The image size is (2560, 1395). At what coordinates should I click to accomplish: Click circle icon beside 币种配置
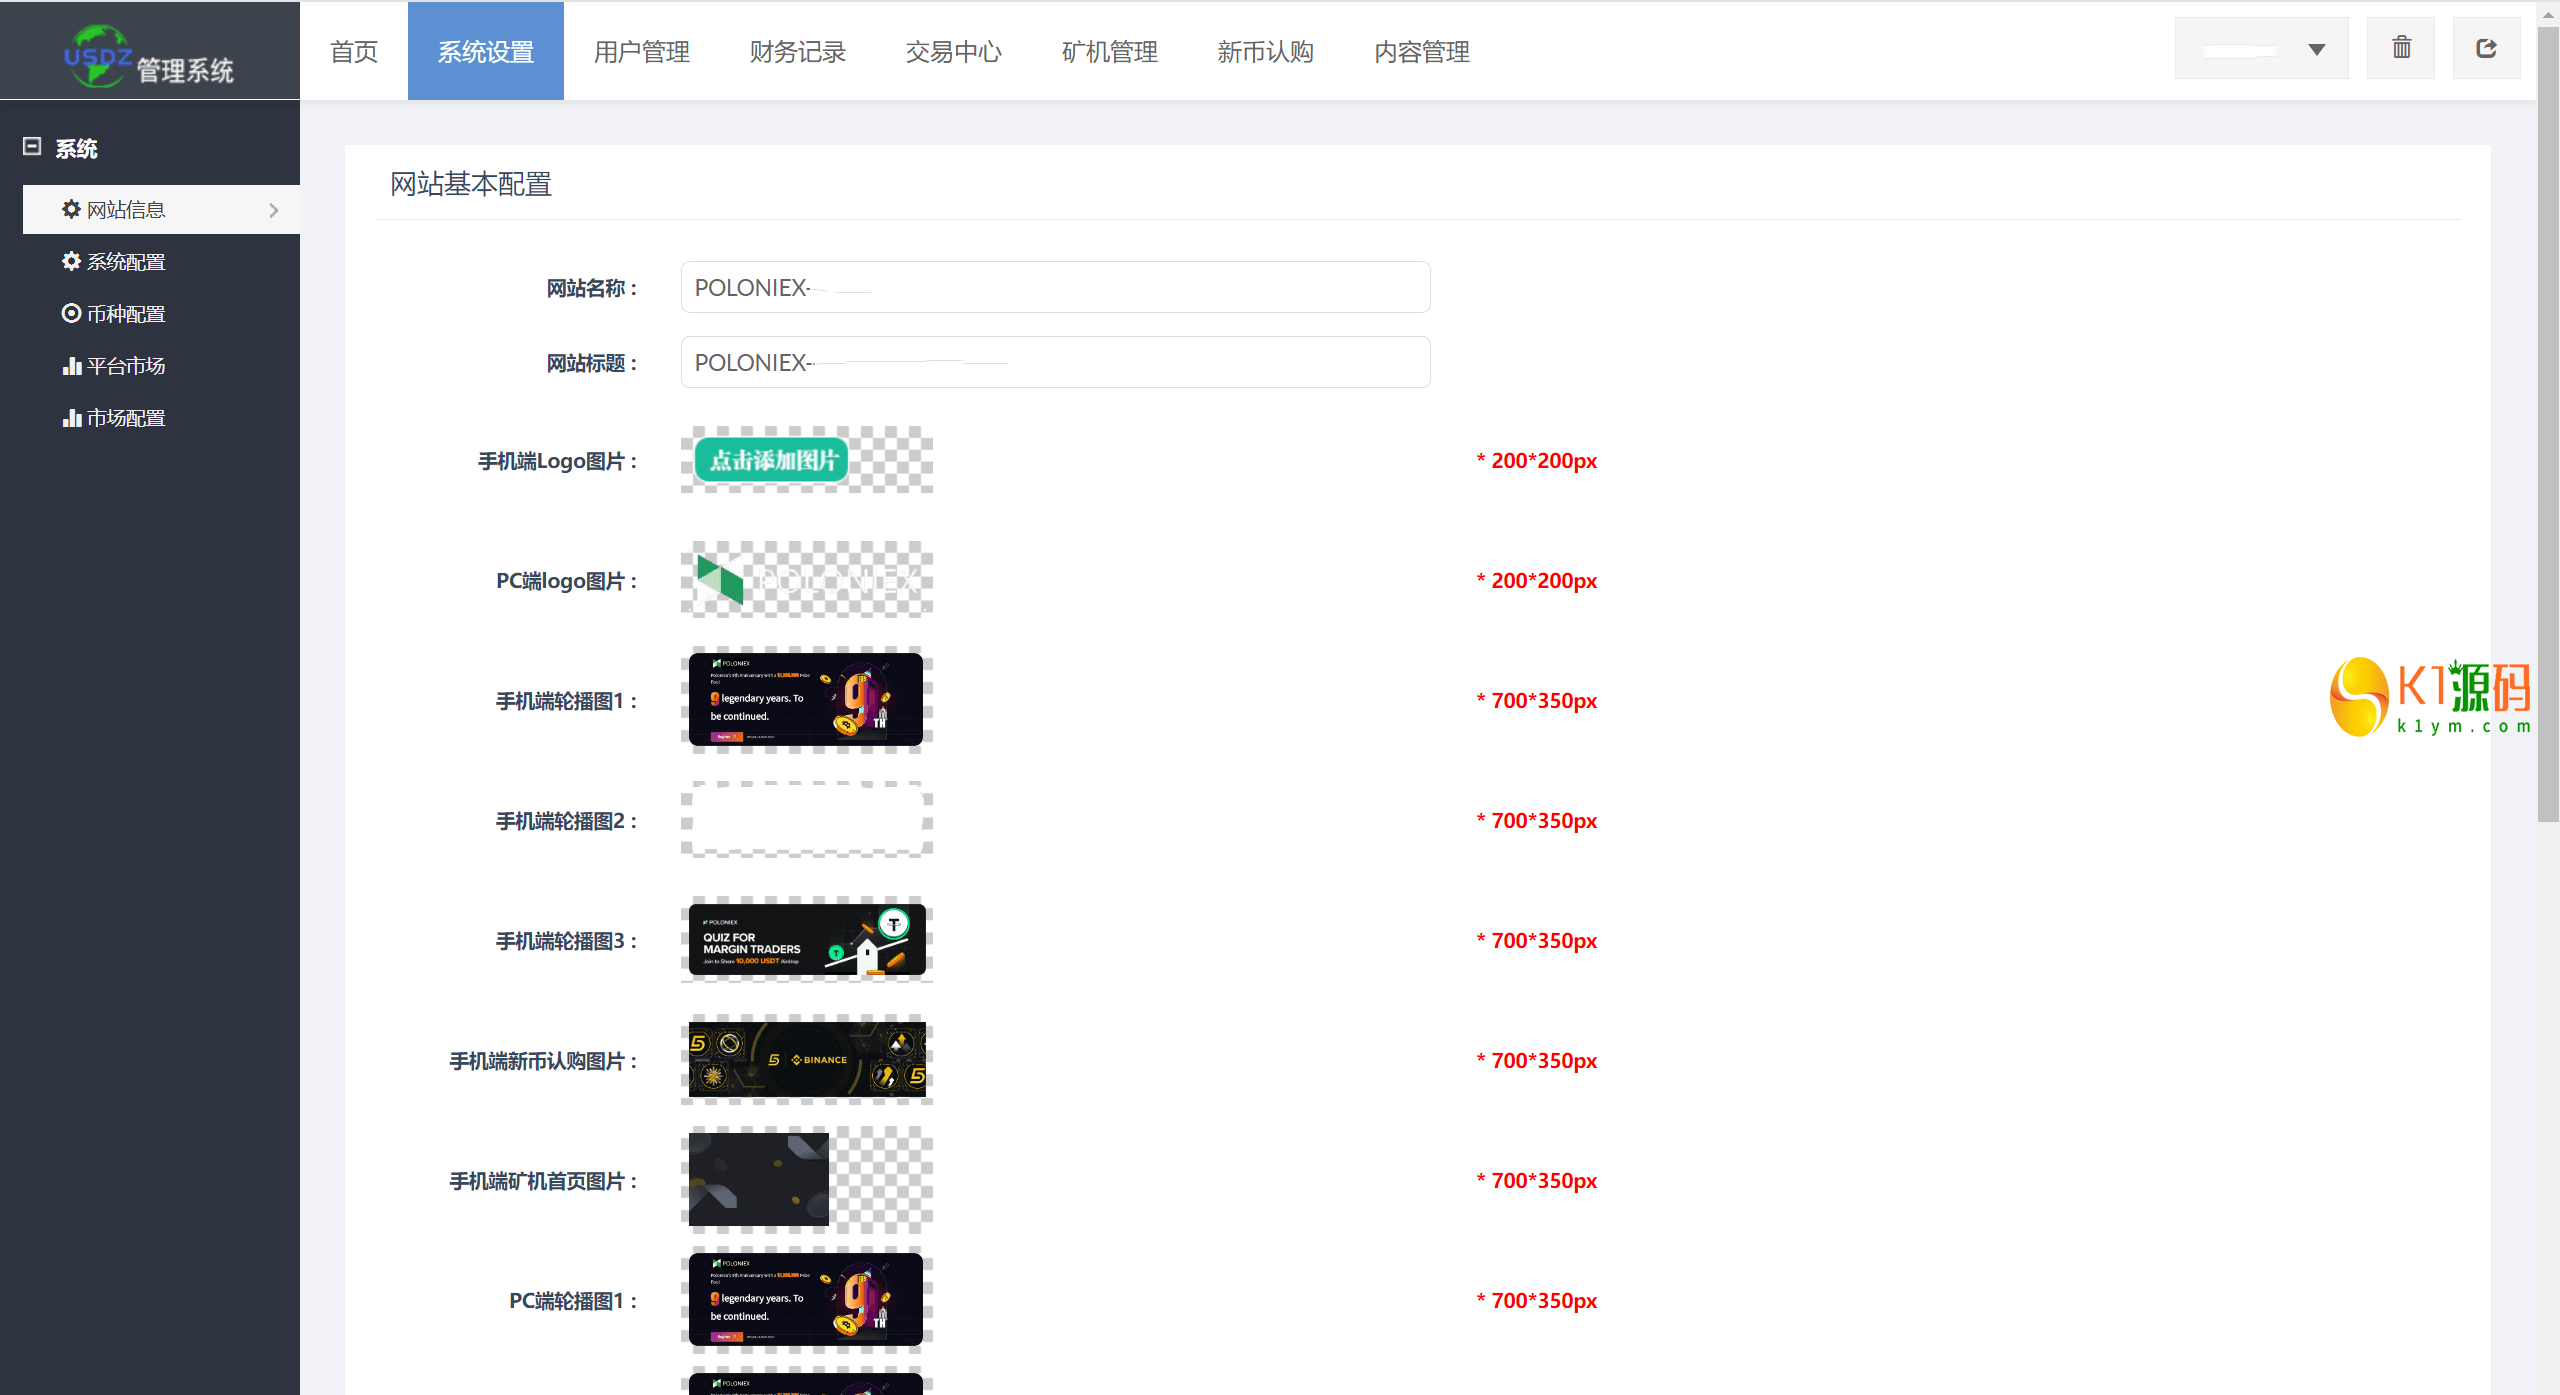point(71,313)
